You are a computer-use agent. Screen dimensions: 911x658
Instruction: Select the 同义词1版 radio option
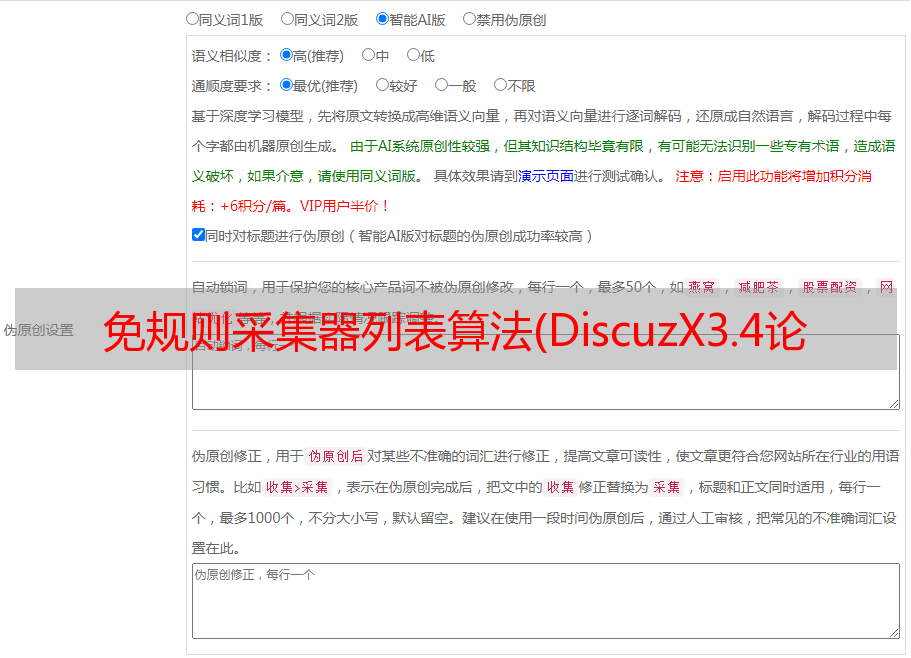pos(192,19)
